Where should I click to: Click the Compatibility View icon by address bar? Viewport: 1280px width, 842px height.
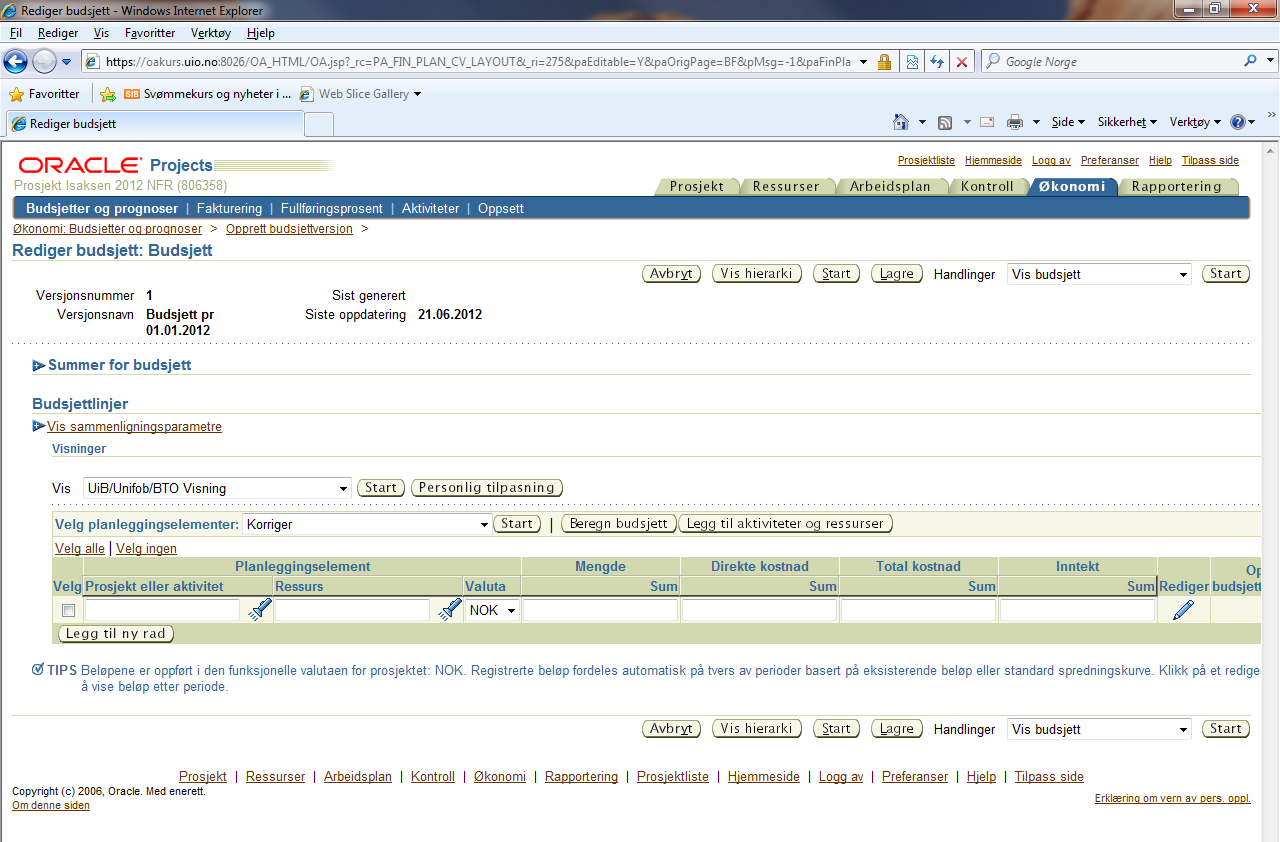coord(912,62)
